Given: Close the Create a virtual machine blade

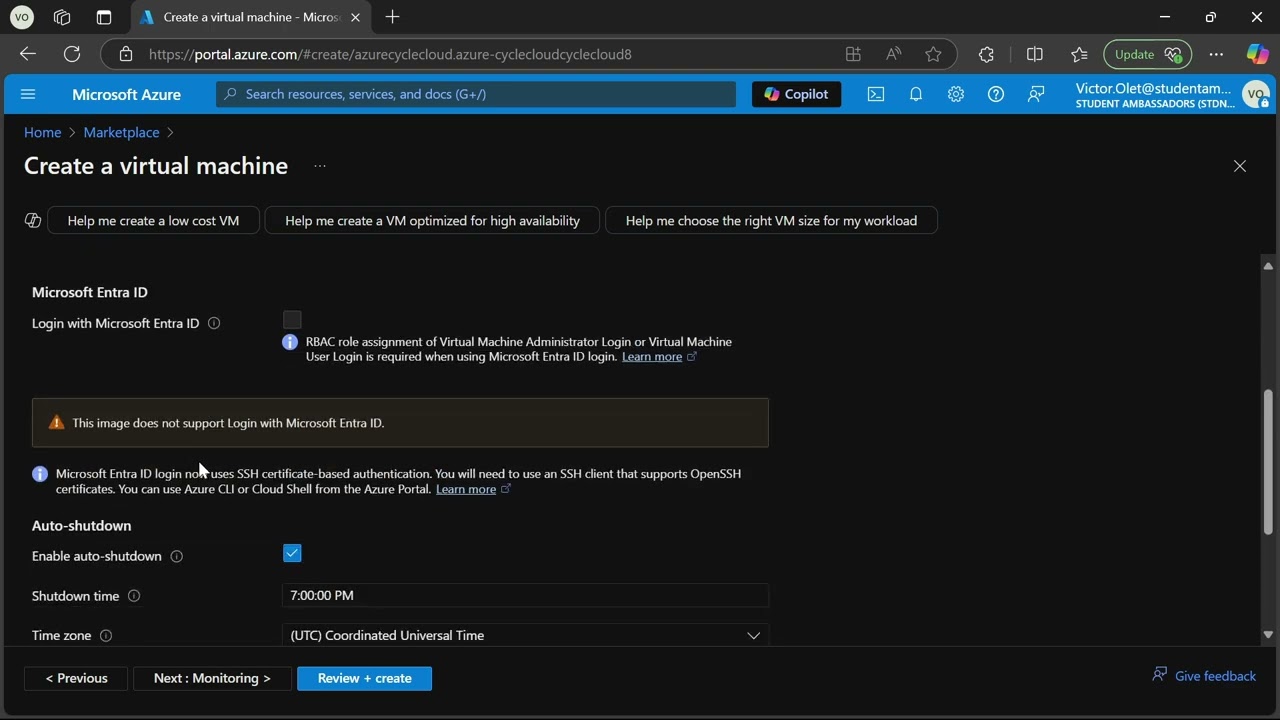Looking at the screenshot, I should click(x=1240, y=166).
